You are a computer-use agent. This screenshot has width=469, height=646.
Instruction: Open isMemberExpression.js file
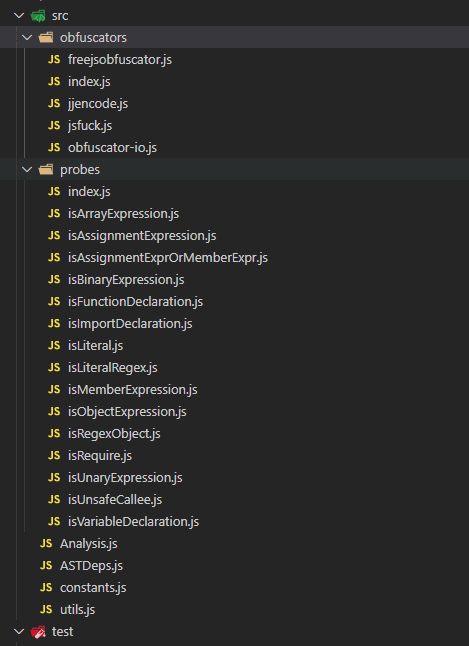tap(133, 390)
